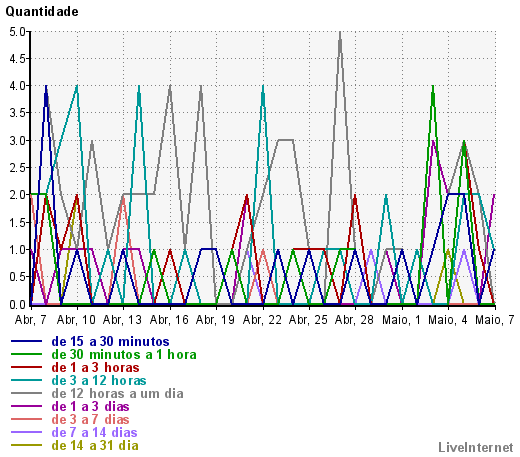The height and width of the screenshot is (457, 520).
Task: Click the 5.0 value on the Y axis
Action: 17,32
